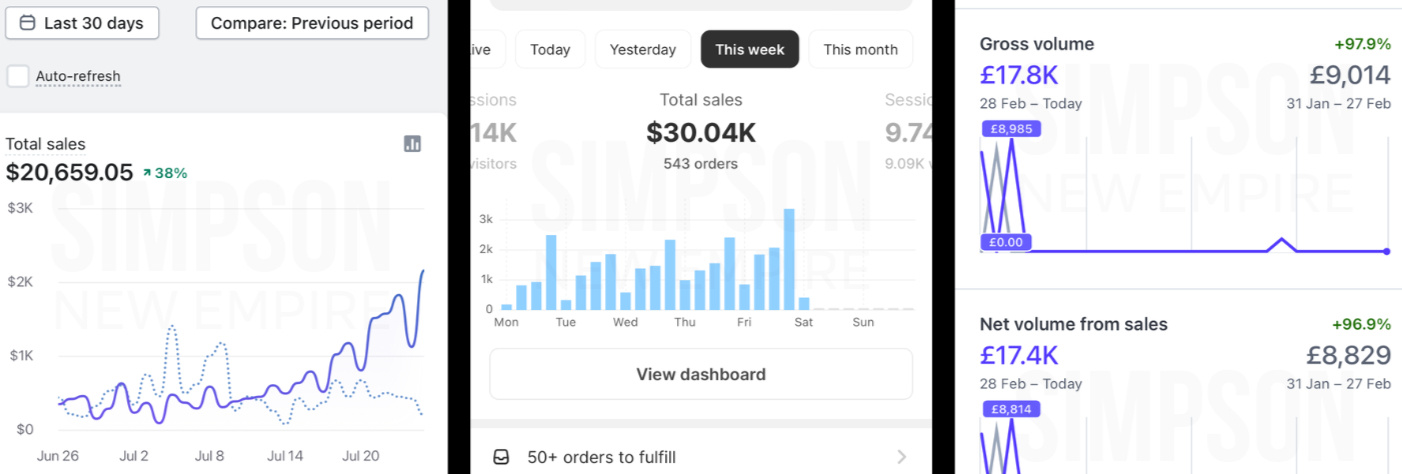This screenshot has width=1402, height=474.
Task: Click the calendar icon in the date range button
Action: click(x=27, y=23)
